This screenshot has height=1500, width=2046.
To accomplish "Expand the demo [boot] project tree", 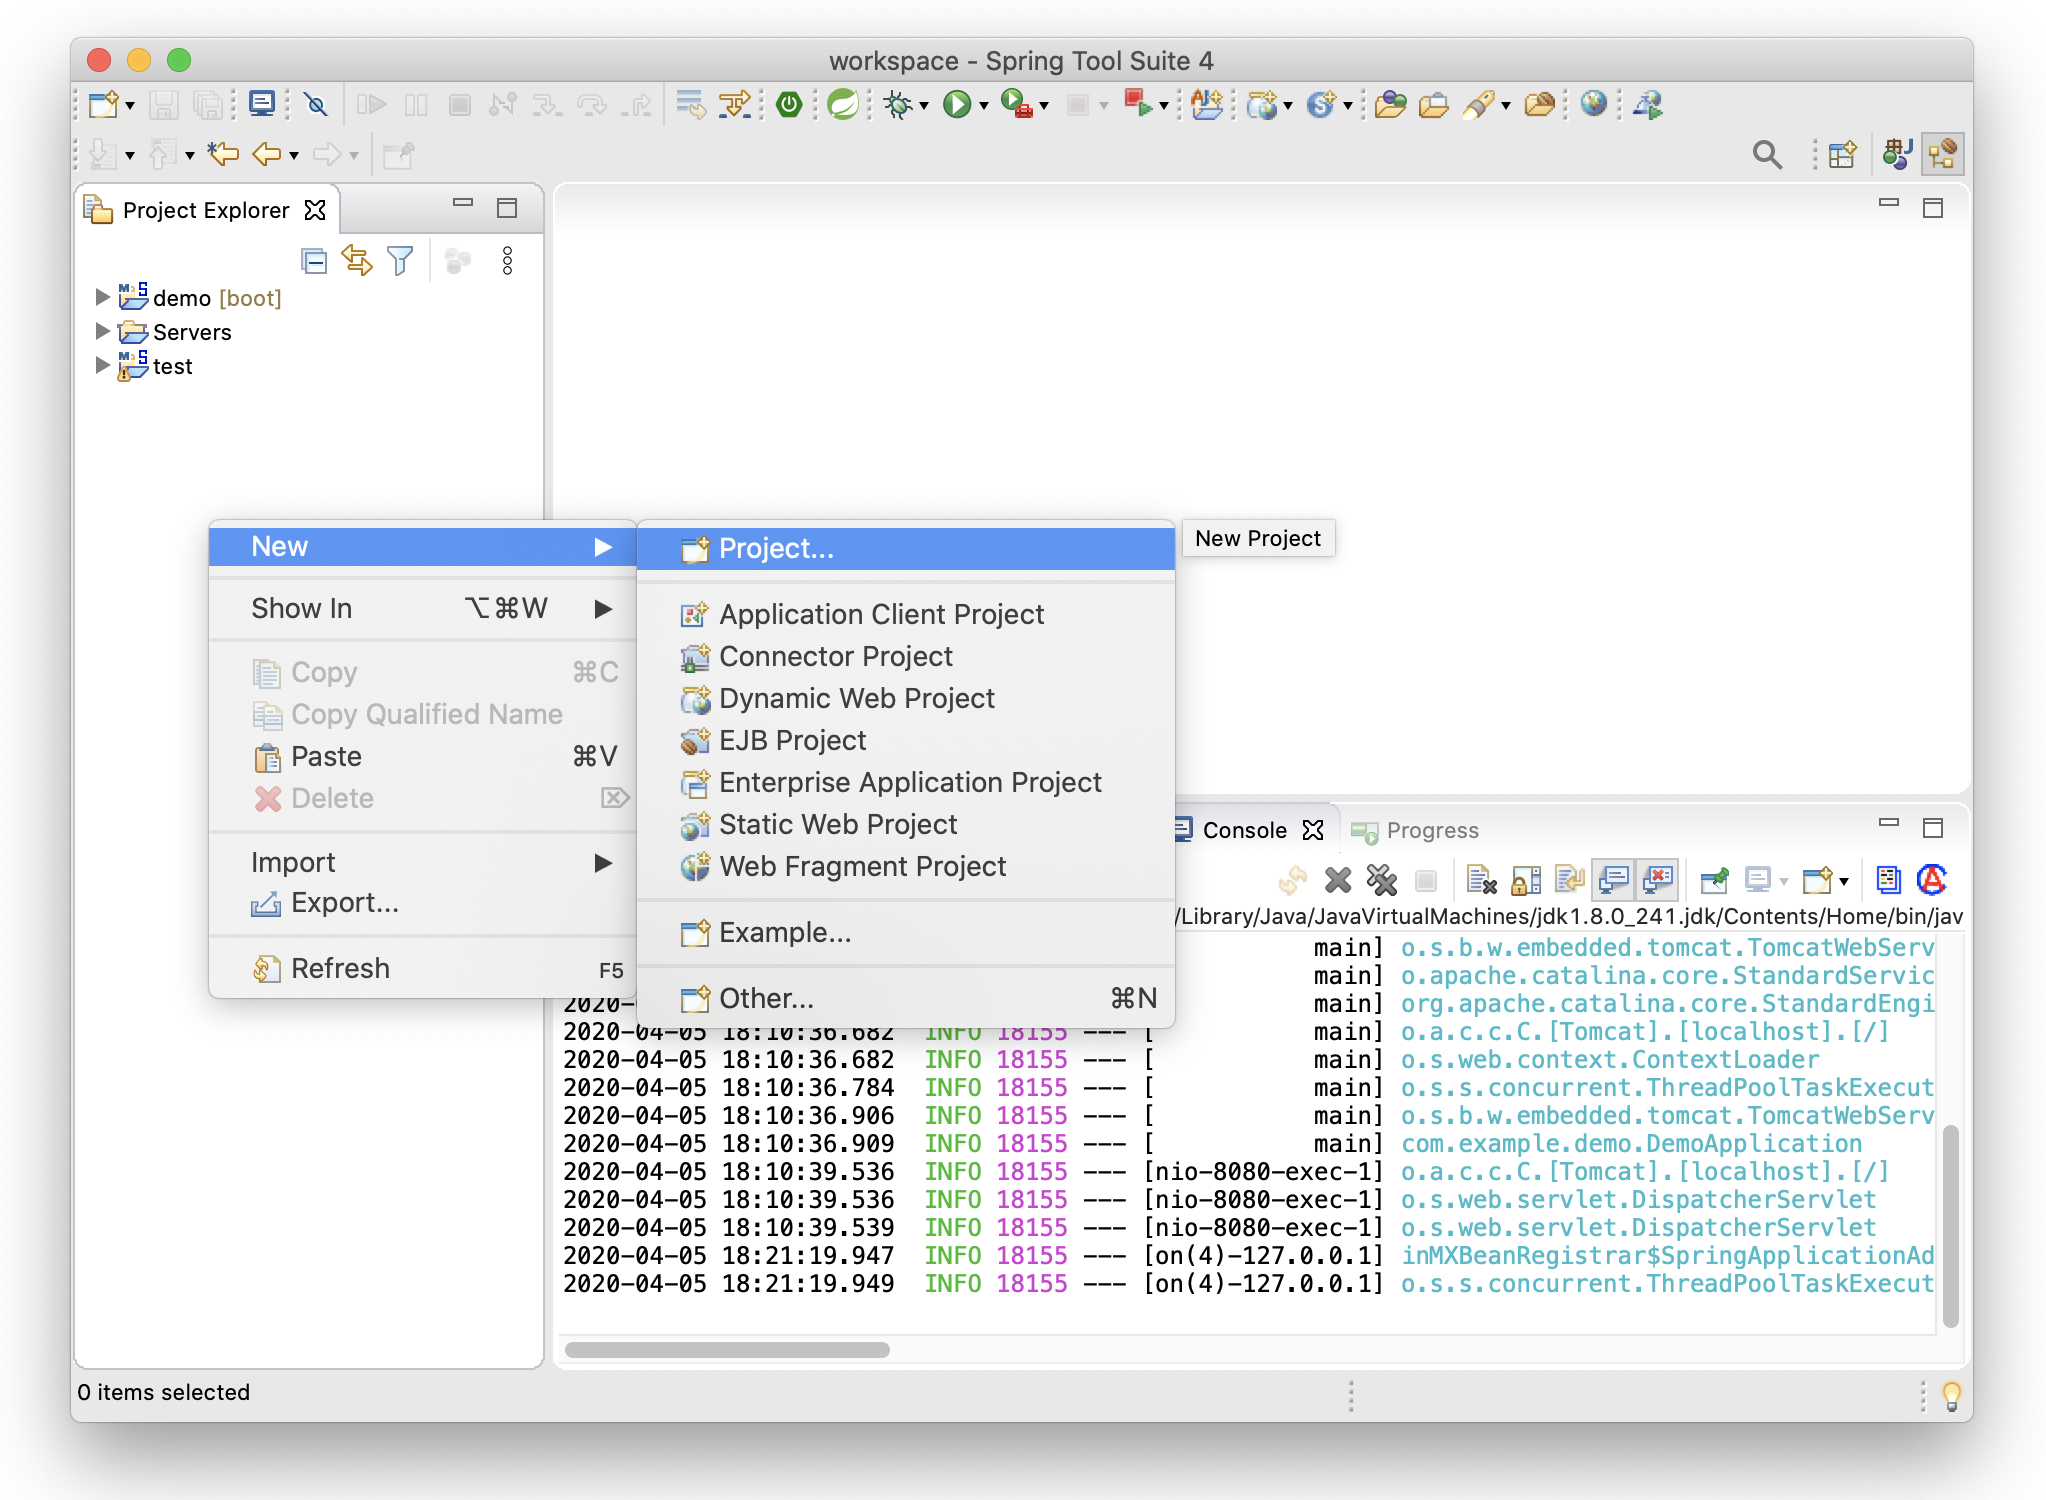I will click(102, 297).
